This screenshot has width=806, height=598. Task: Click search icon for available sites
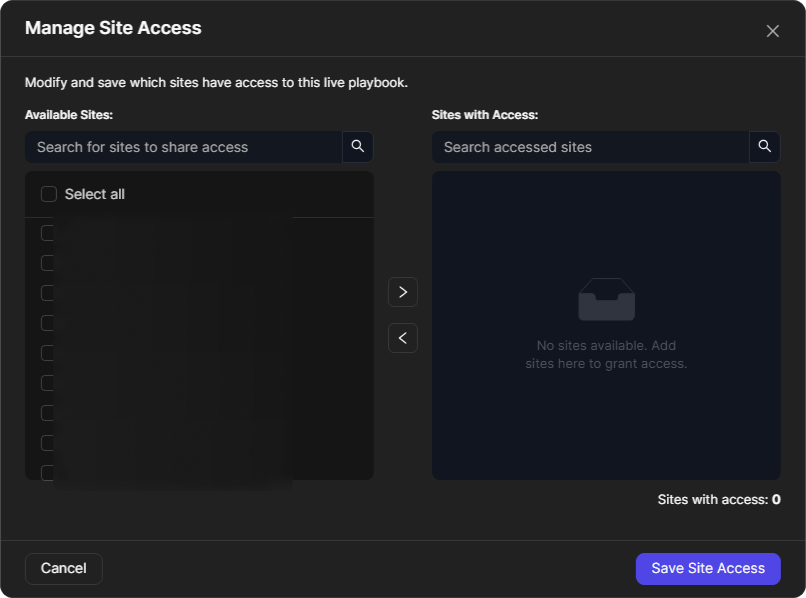[358, 147]
